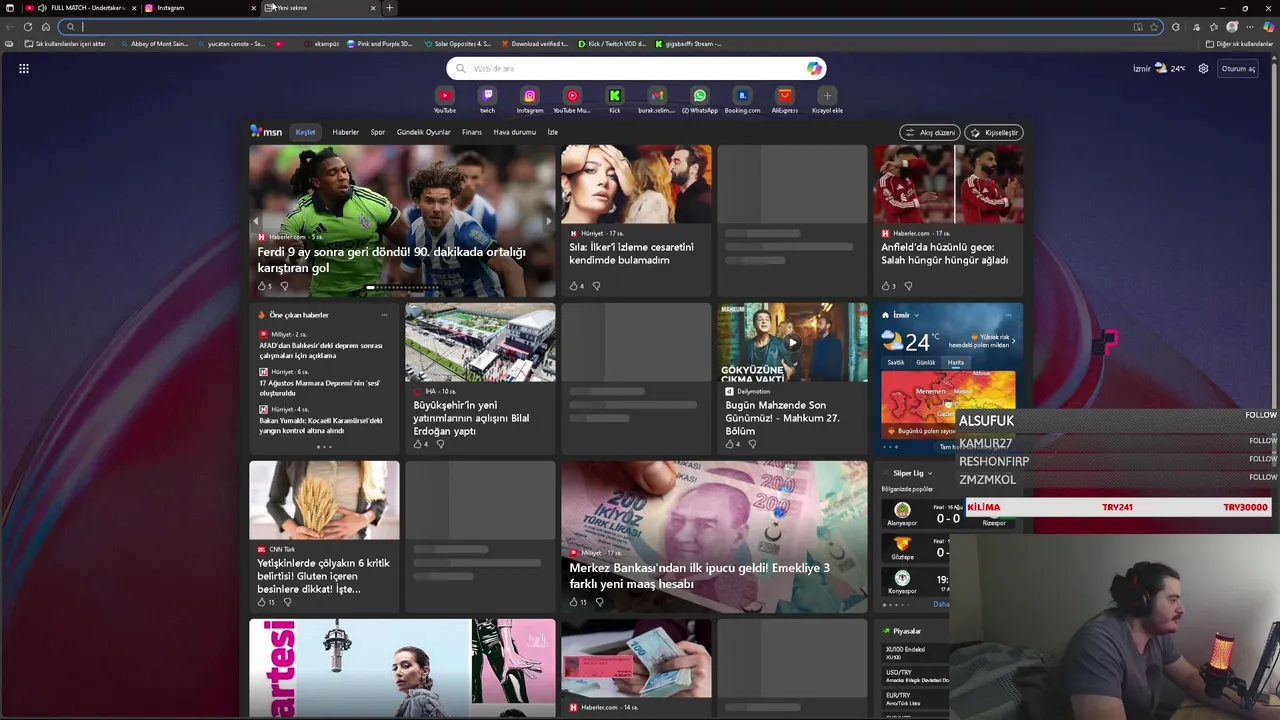Click the Akış düzeni button
This screenshot has height=720, width=1280.
tap(930, 132)
